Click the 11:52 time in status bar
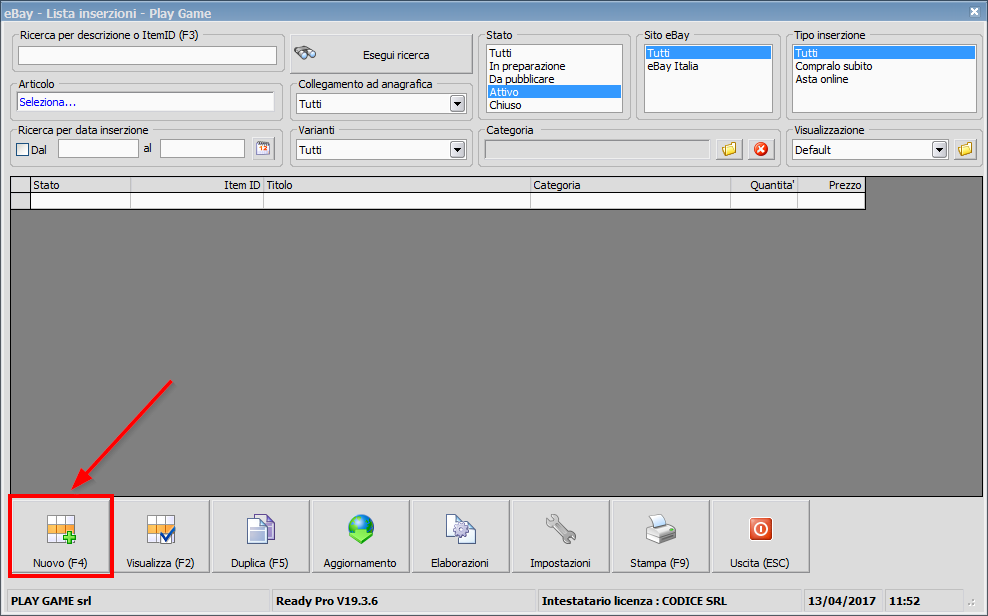The height and width of the screenshot is (616, 988). click(904, 601)
